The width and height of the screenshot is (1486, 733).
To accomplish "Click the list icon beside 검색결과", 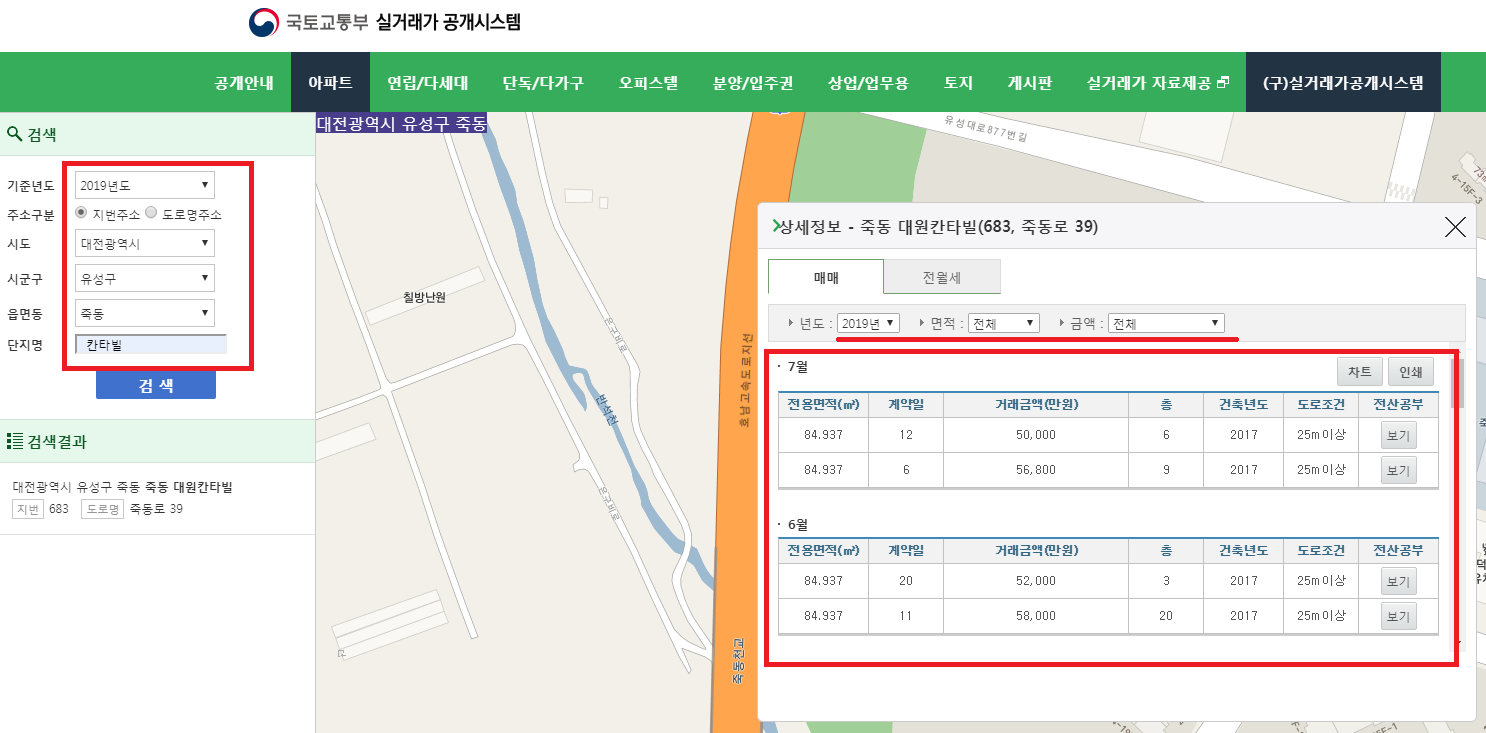I will (15, 441).
